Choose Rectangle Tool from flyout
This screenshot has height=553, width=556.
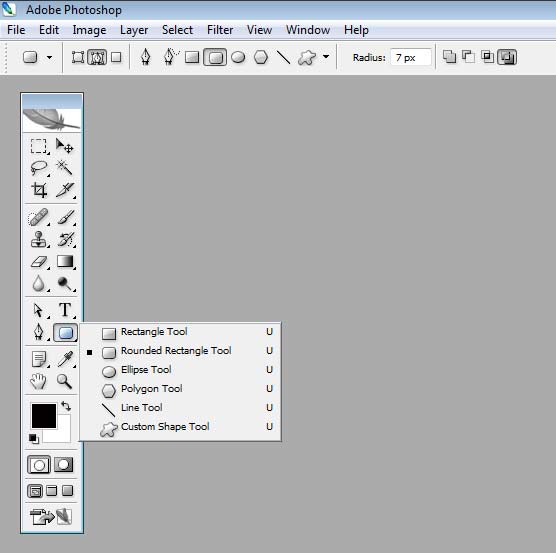coord(180,332)
